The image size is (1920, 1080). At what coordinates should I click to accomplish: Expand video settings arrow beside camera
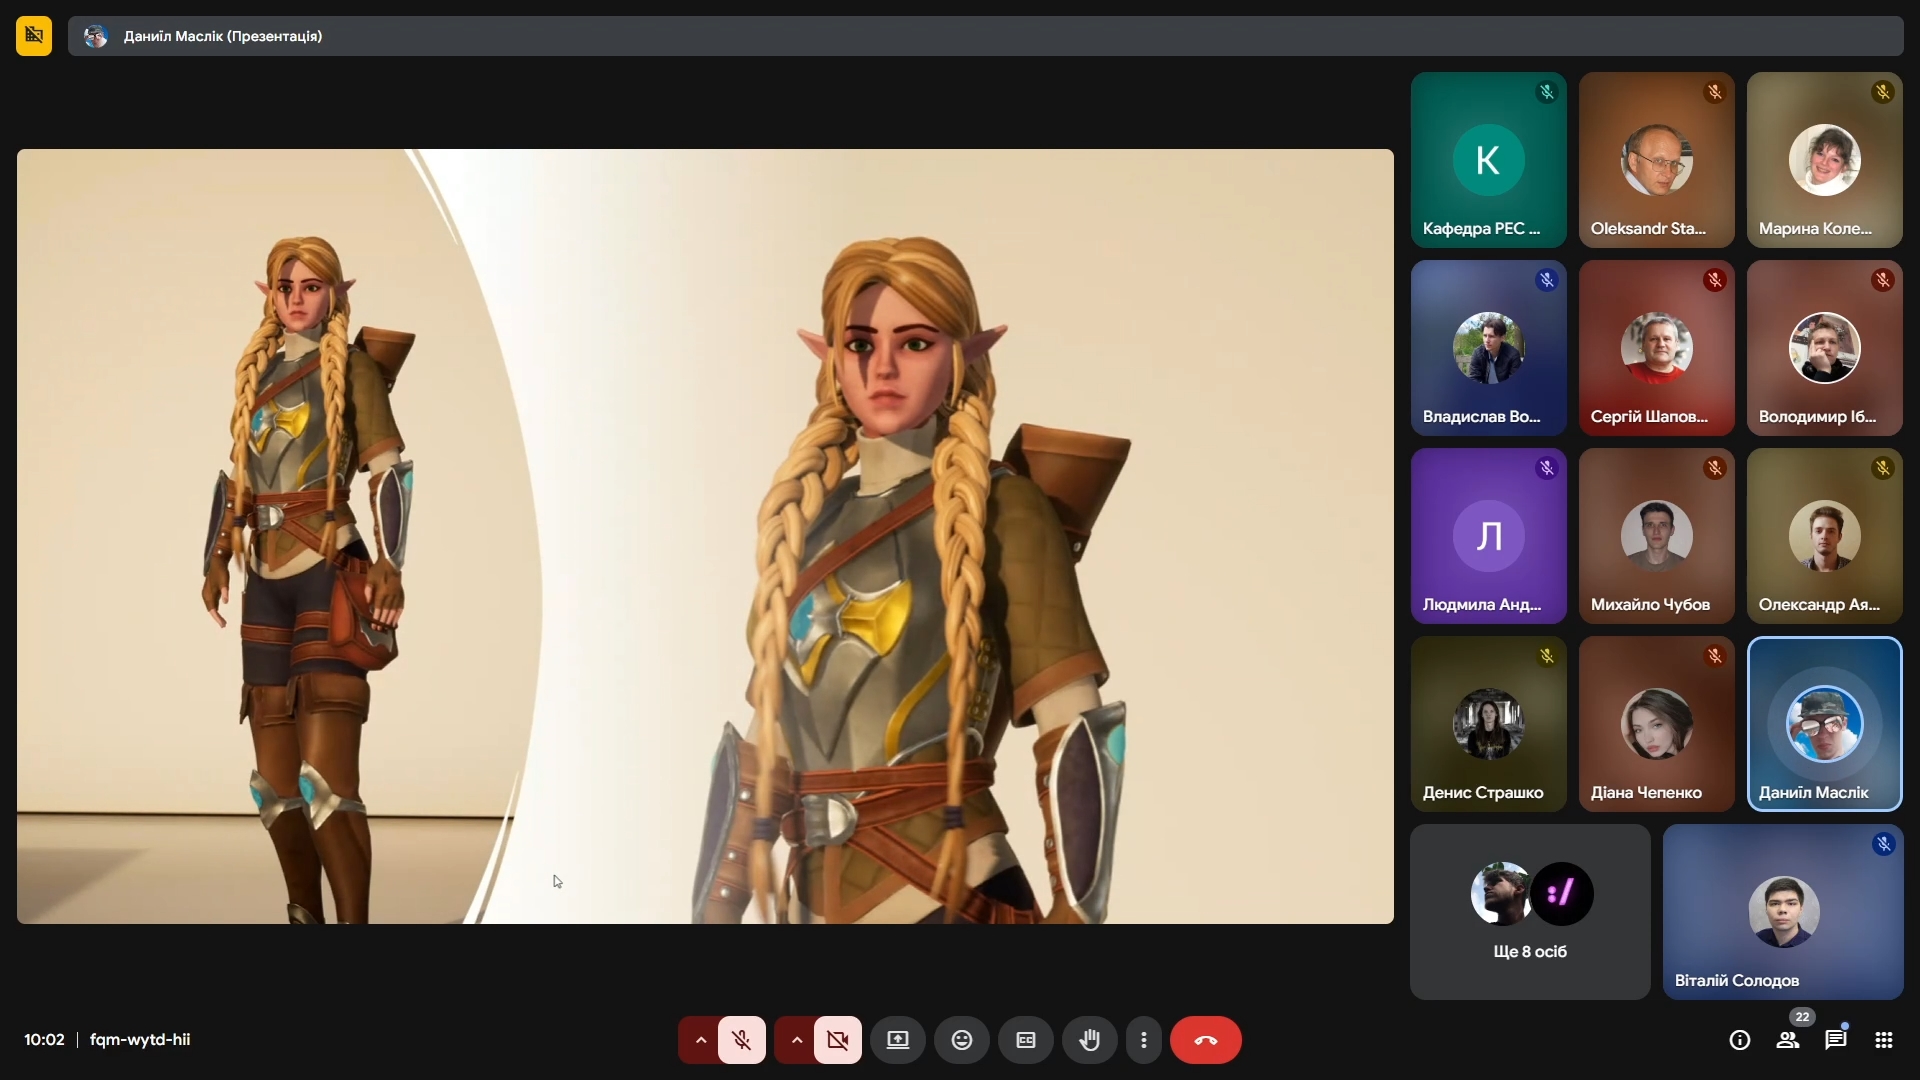(796, 1040)
